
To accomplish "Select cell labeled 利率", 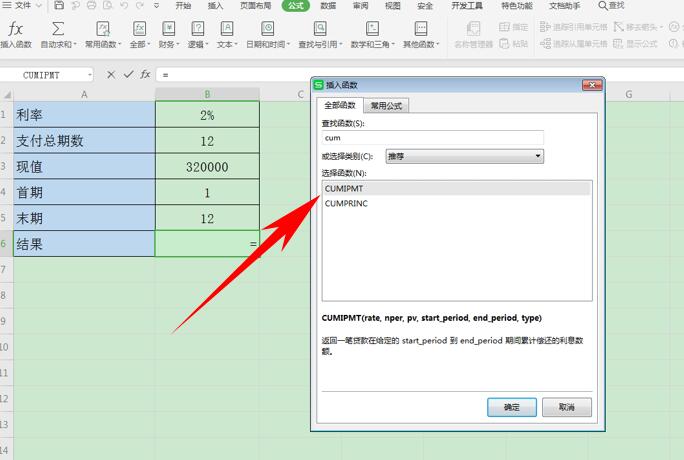I will click(x=84, y=115).
